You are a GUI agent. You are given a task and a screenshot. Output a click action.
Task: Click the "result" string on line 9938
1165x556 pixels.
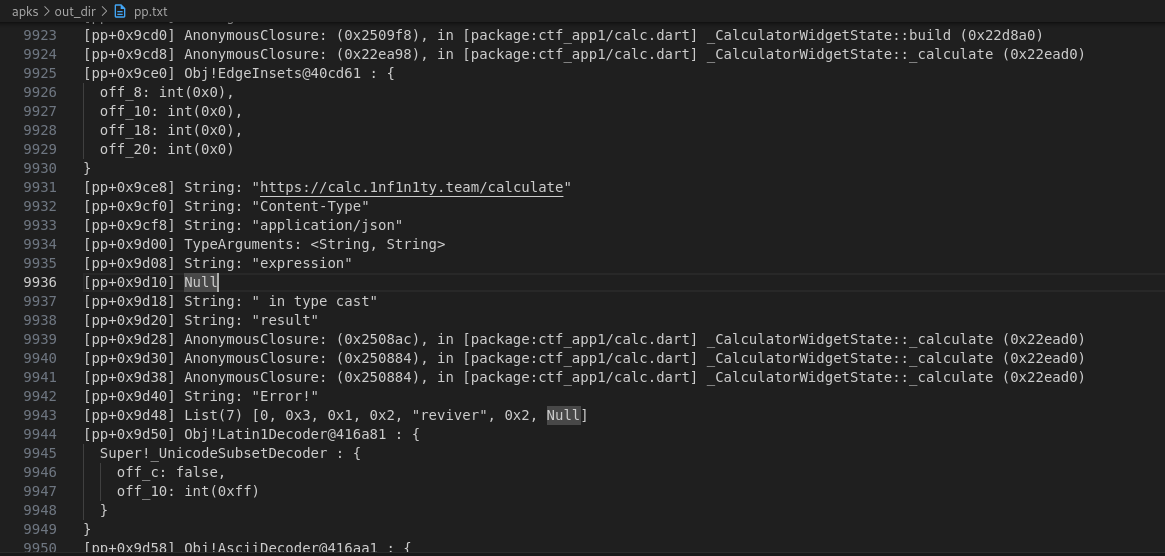tap(285, 320)
